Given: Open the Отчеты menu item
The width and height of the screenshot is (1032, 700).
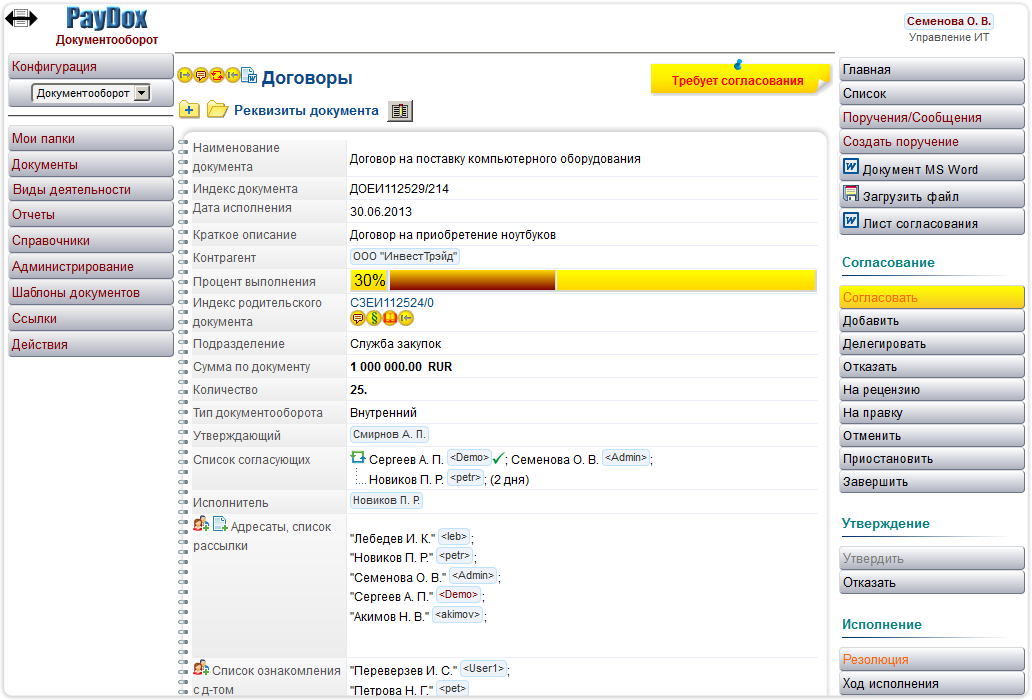Looking at the screenshot, I should click(x=90, y=215).
